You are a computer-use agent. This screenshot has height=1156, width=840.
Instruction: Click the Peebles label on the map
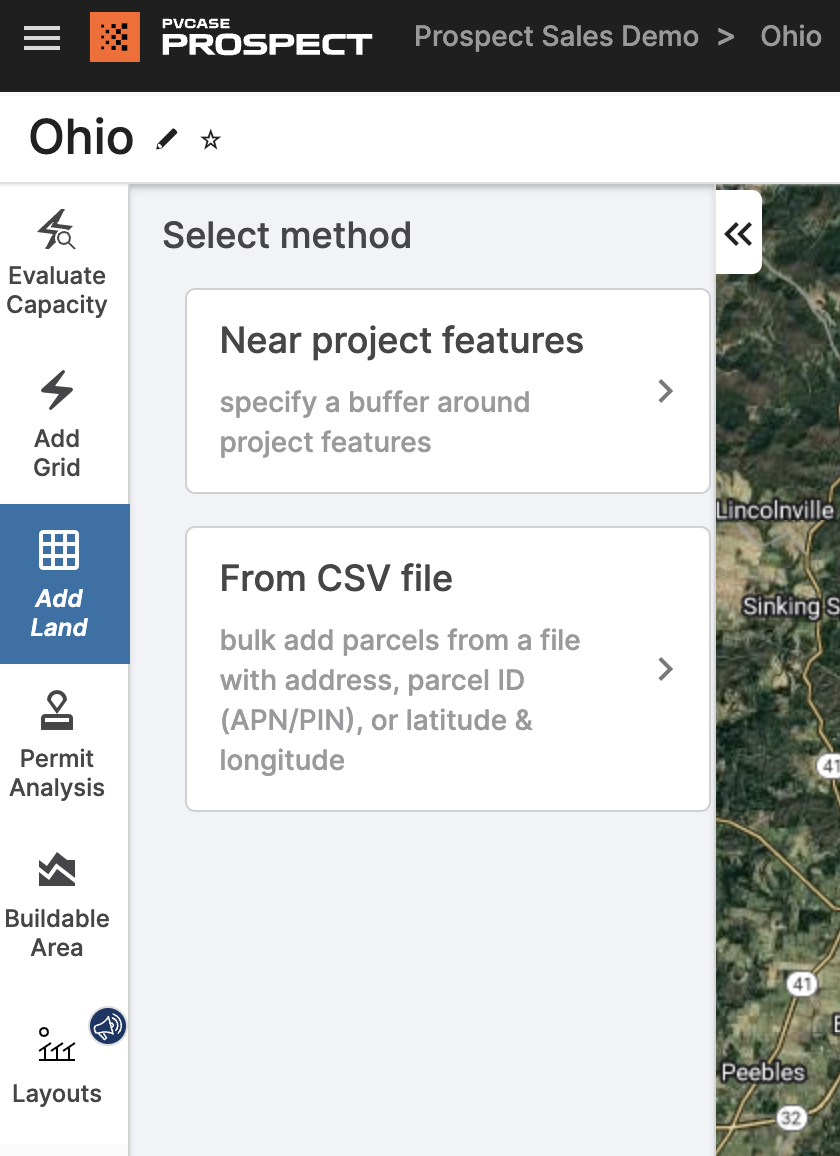coord(763,1072)
